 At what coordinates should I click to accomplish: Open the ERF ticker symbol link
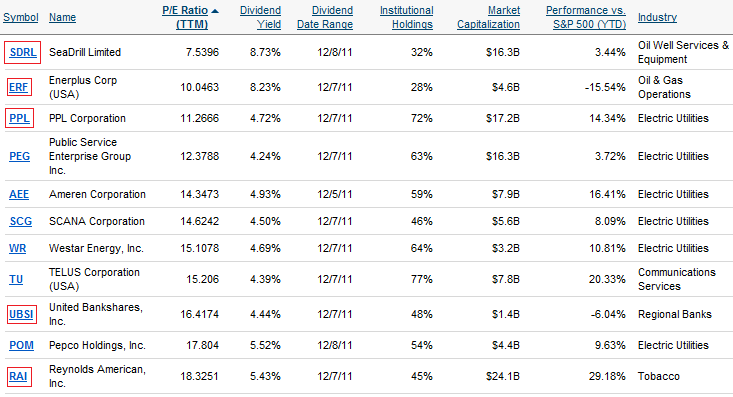19,87
